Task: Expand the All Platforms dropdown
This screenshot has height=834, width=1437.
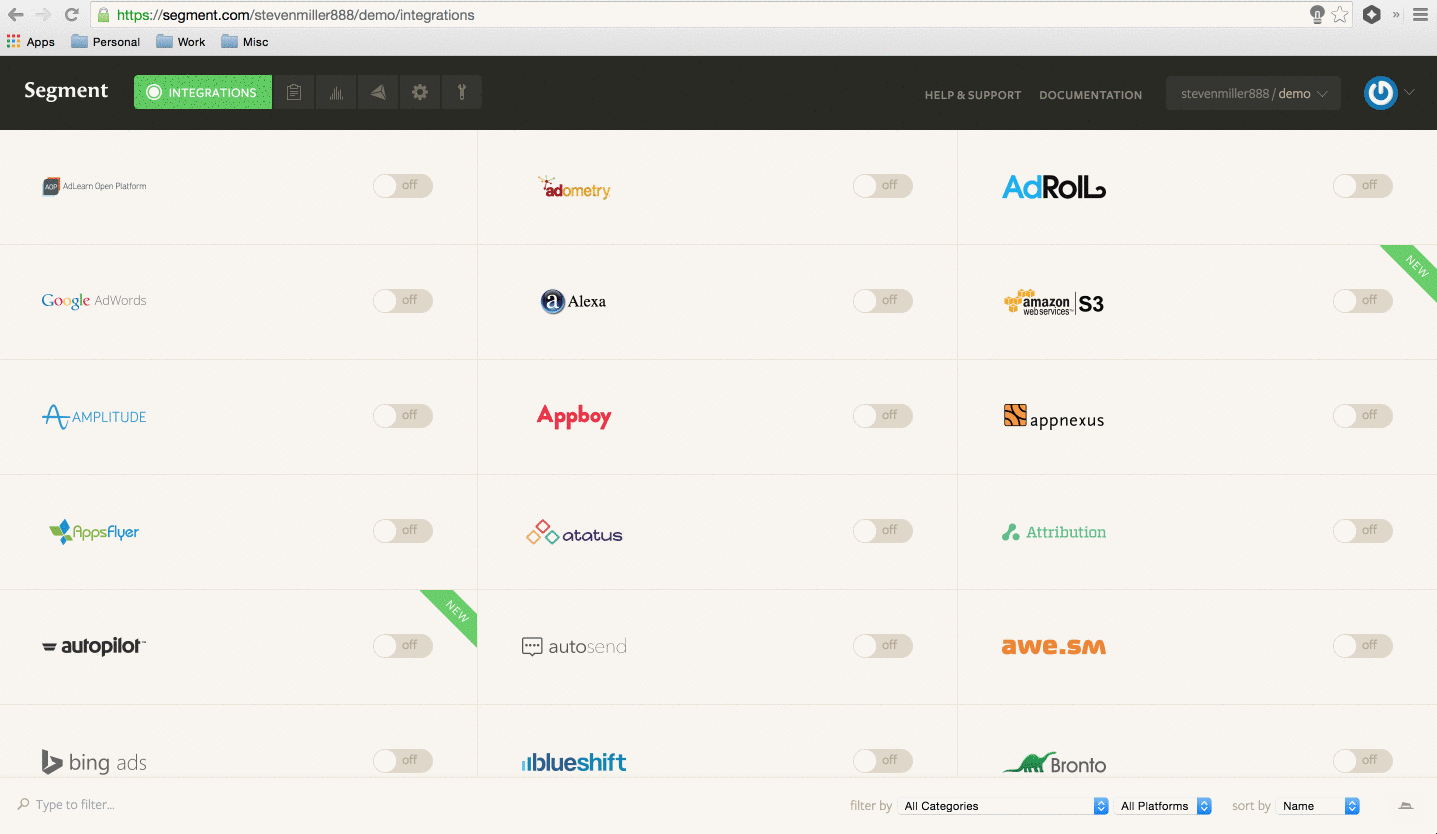Action: (1164, 806)
